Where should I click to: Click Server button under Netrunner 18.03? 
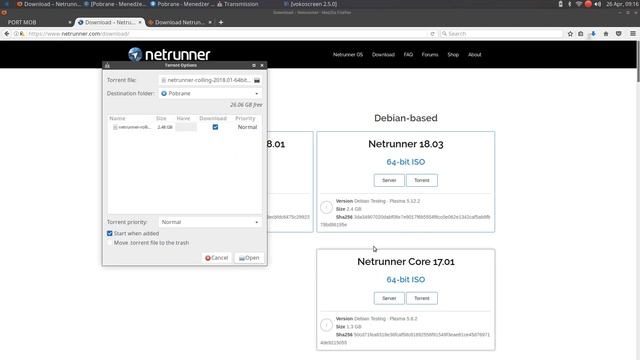pyautogui.click(x=389, y=180)
